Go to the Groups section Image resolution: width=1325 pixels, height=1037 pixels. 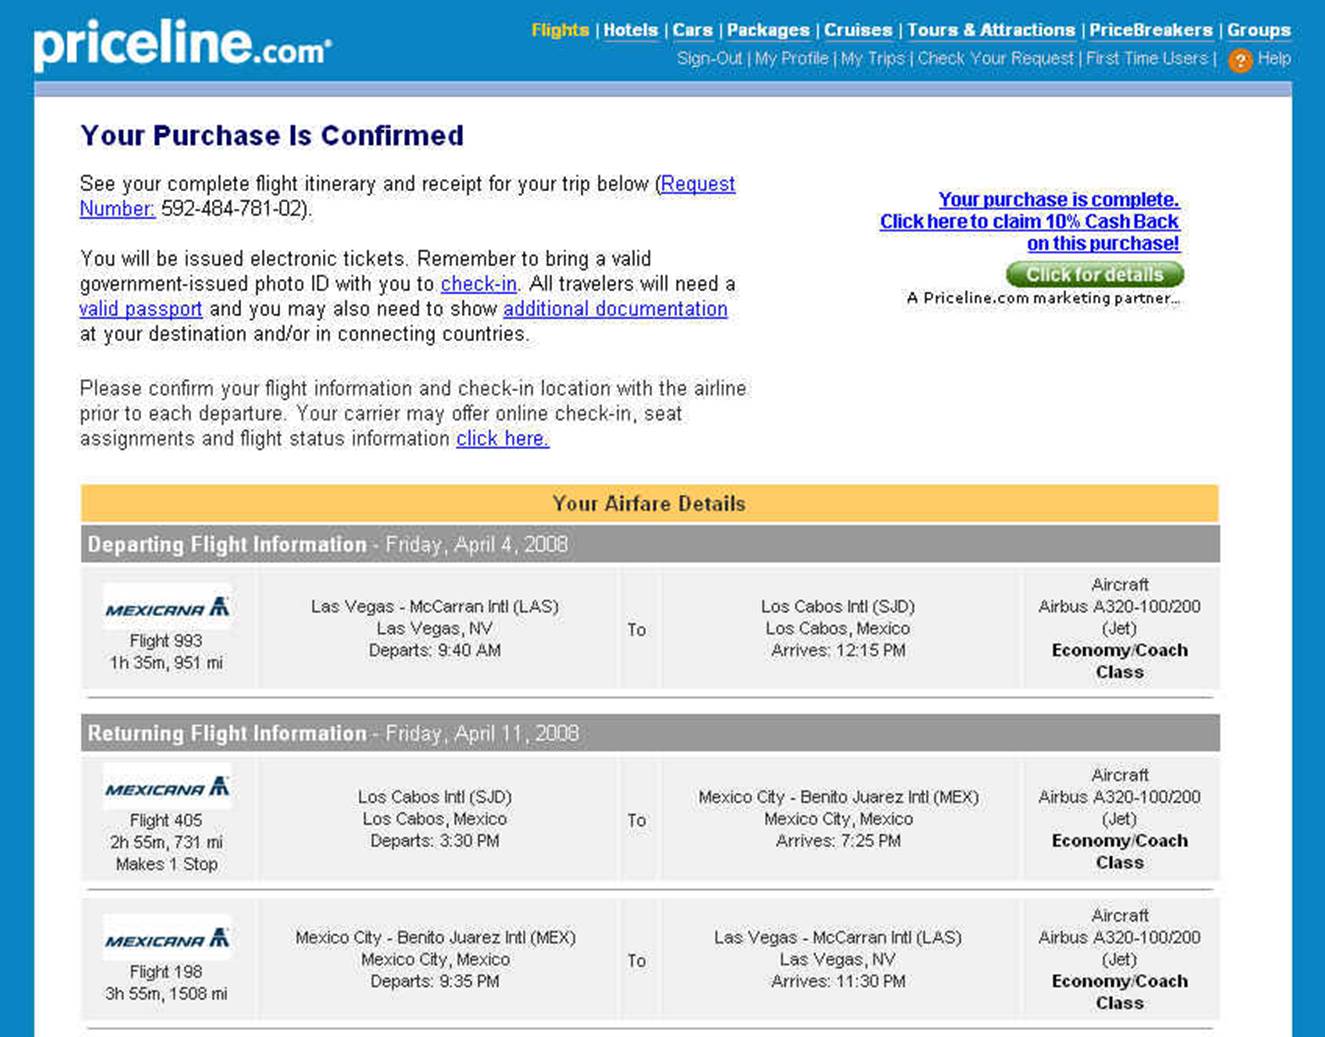pyautogui.click(x=1259, y=30)
